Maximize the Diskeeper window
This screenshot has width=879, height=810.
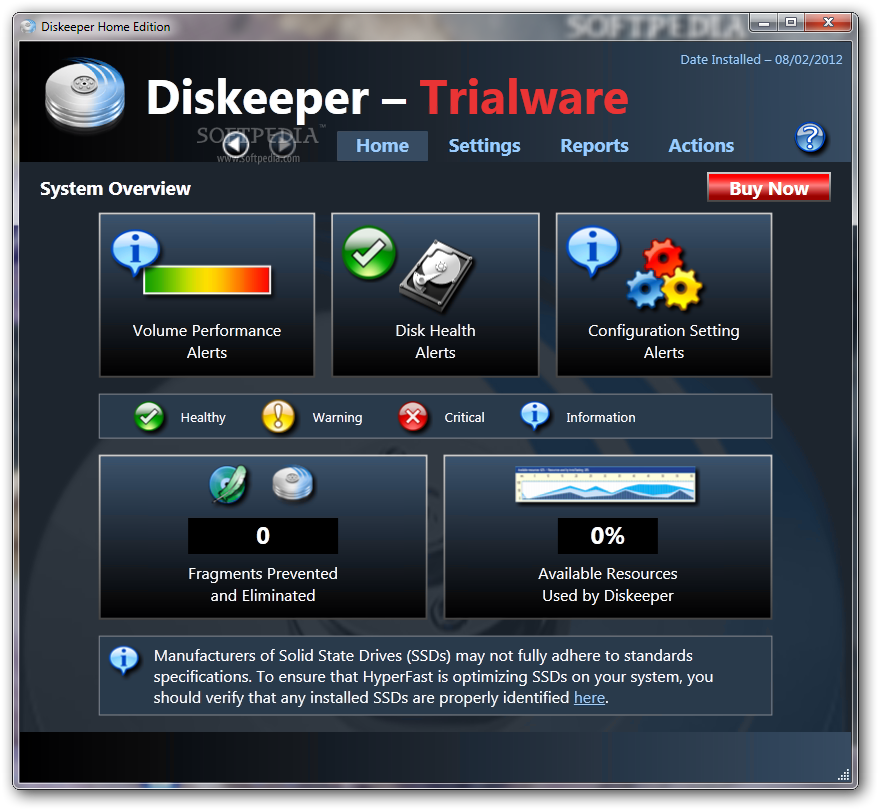click(790, 23)
